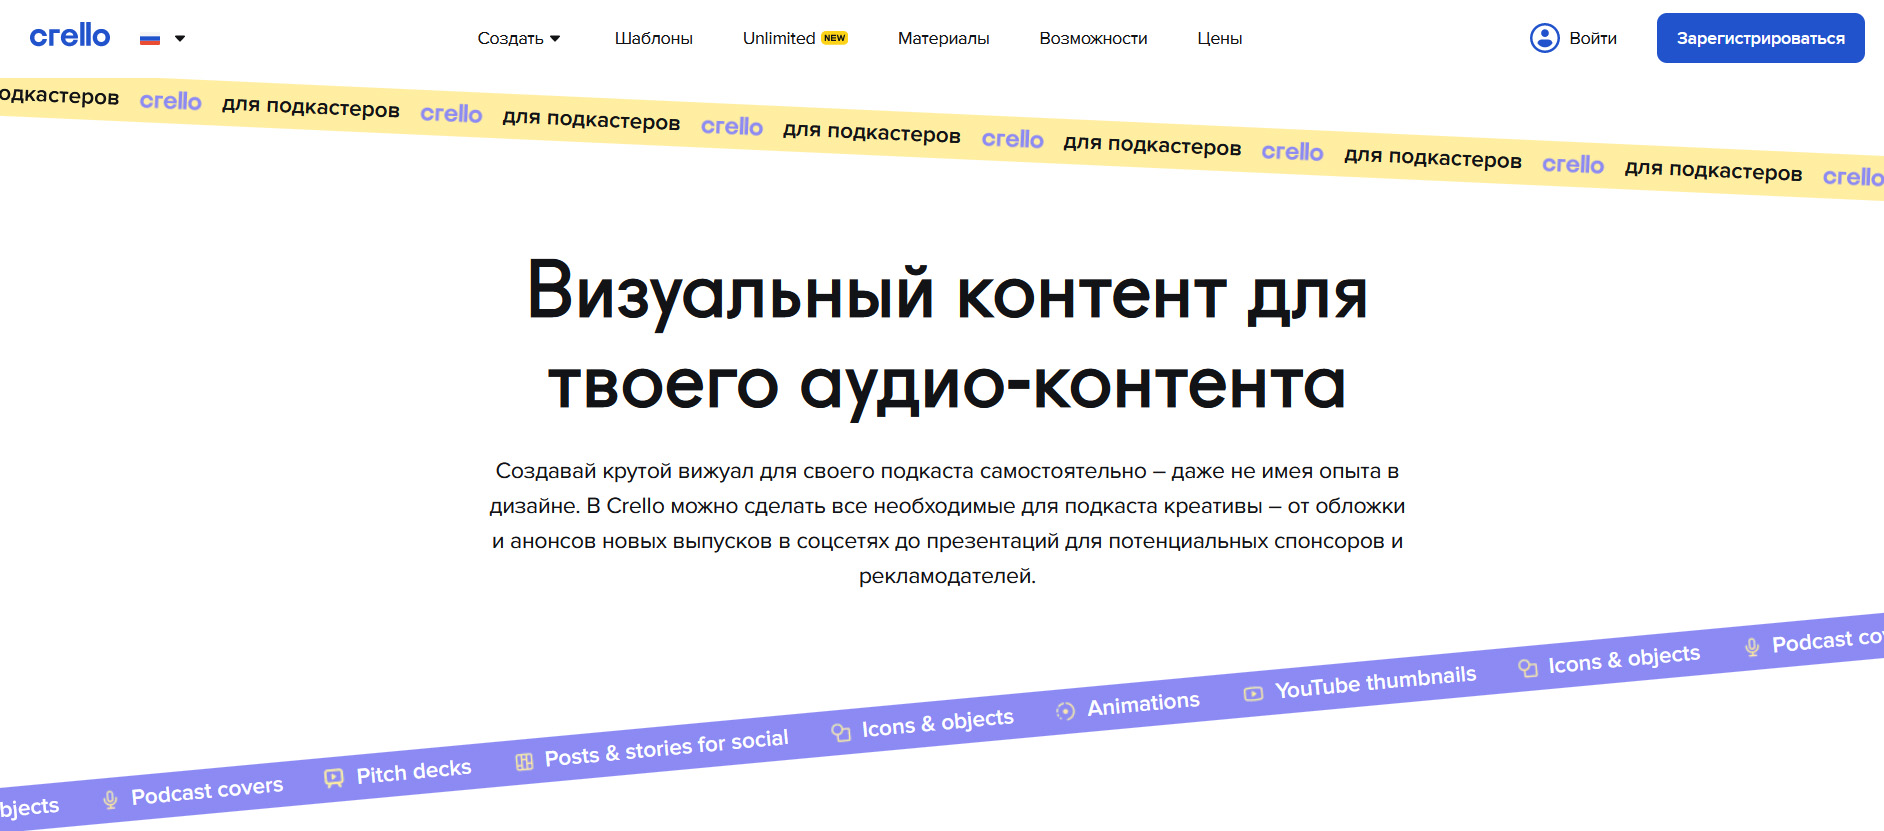This screenshot has height=831, width=1884.
Task: Click the Зарегистрироваться button
Action: [1760, 38]
